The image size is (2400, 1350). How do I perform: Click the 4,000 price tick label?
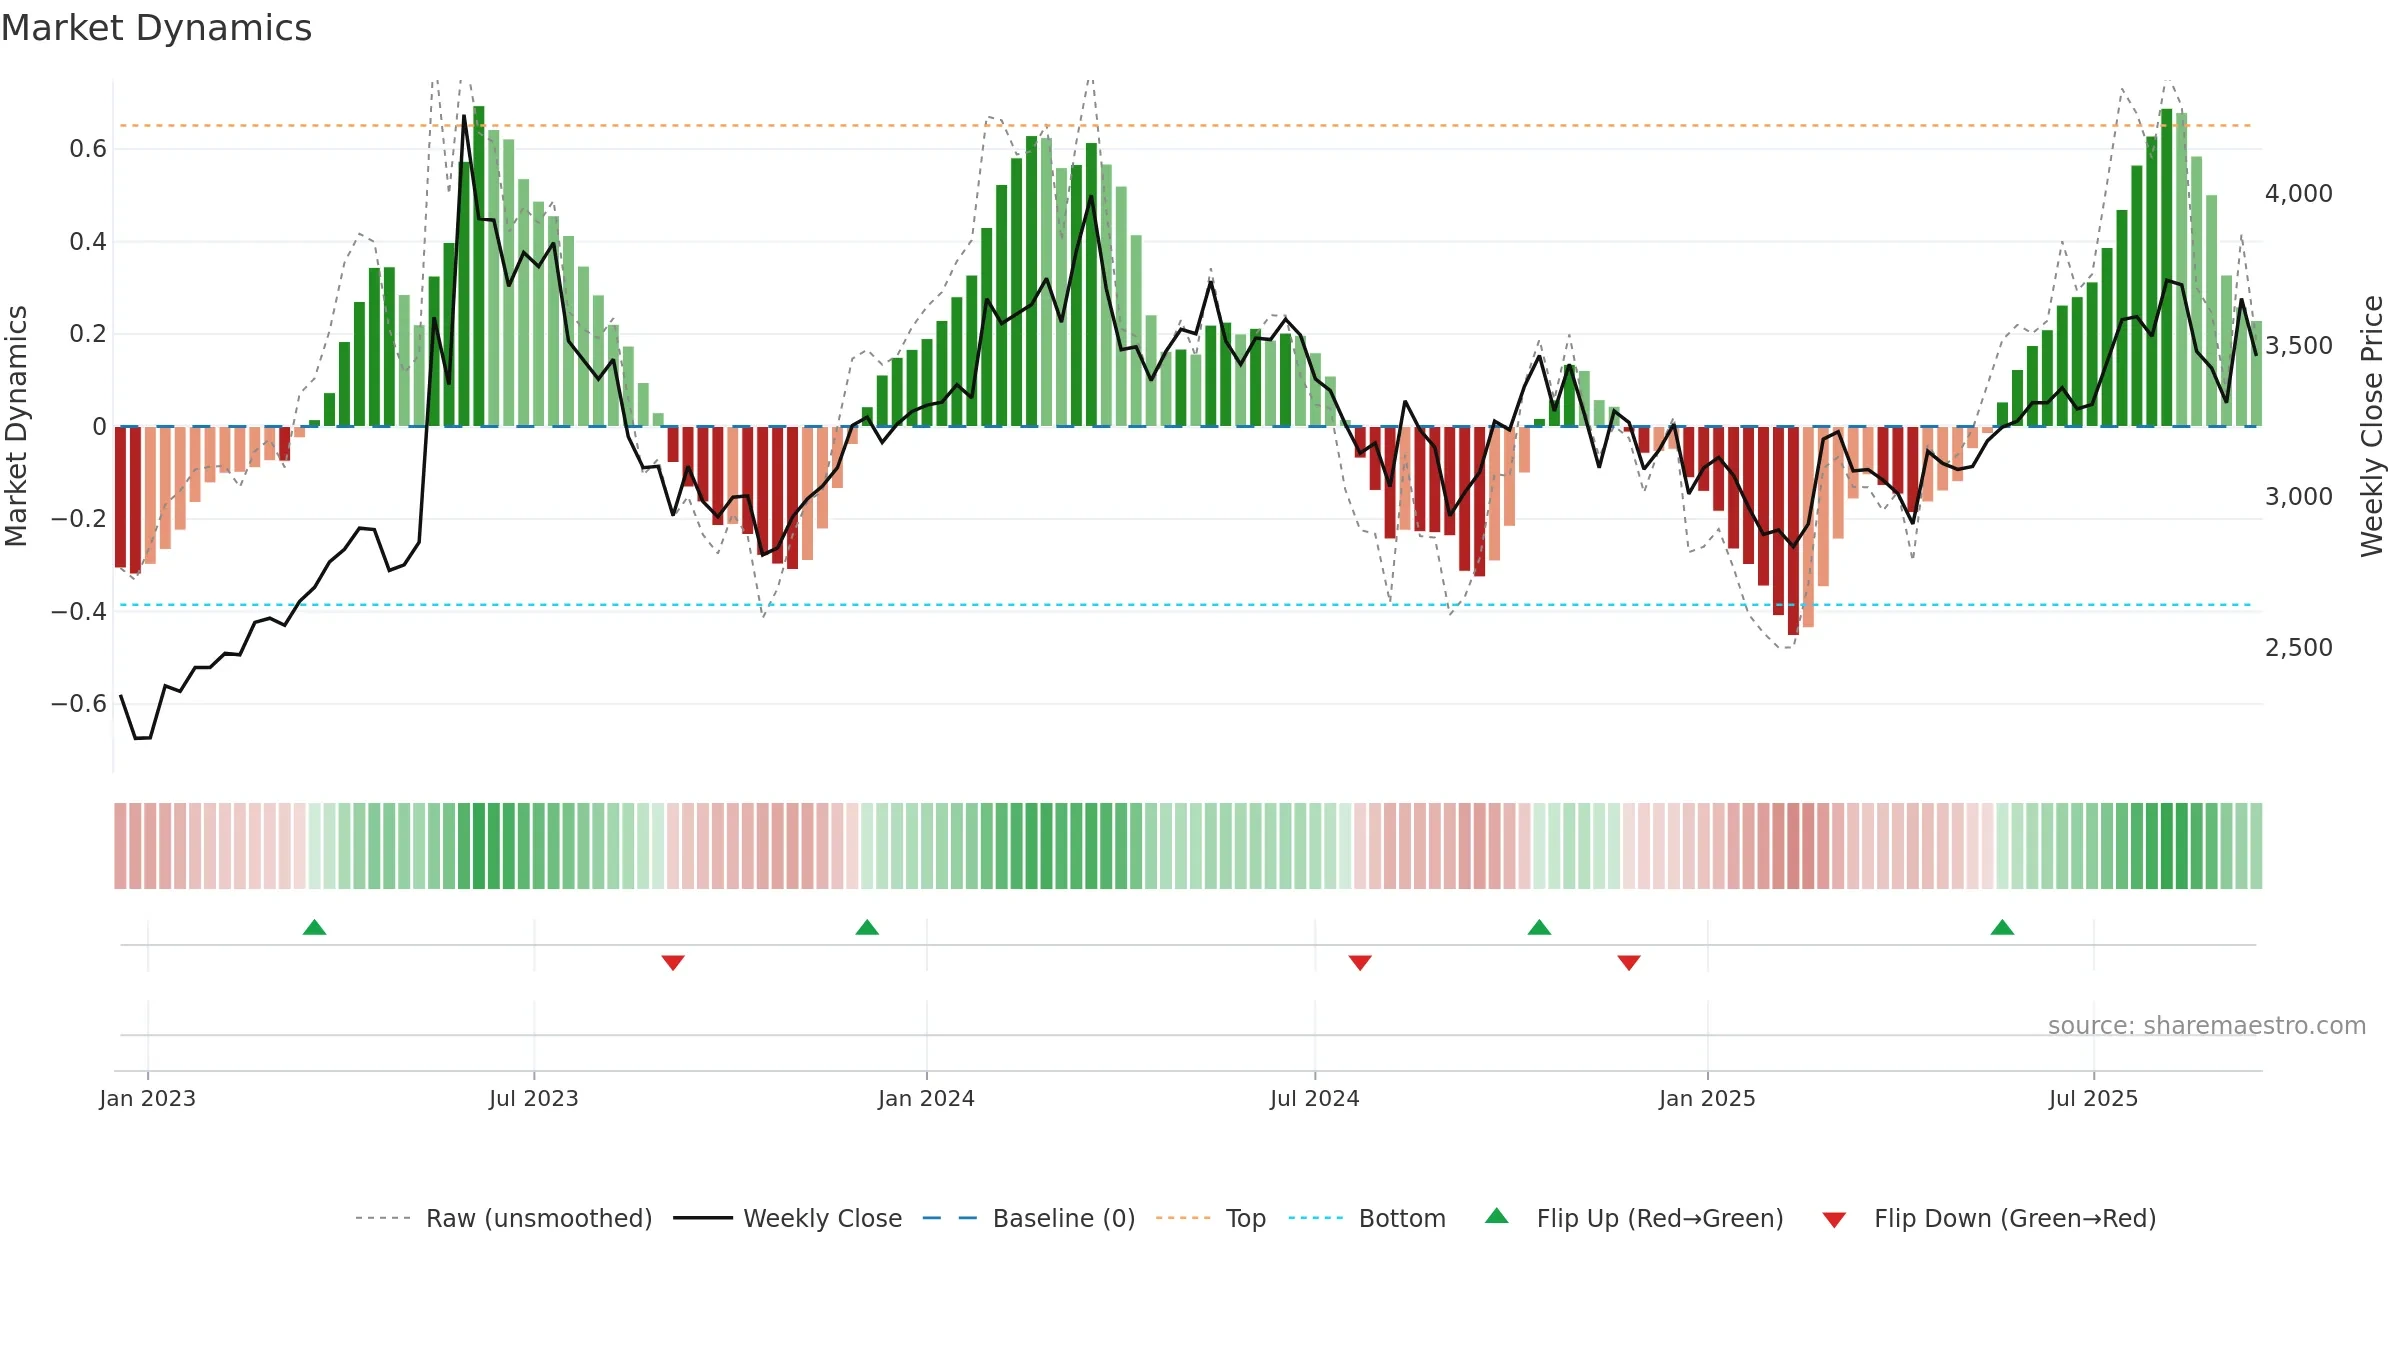2298,194
